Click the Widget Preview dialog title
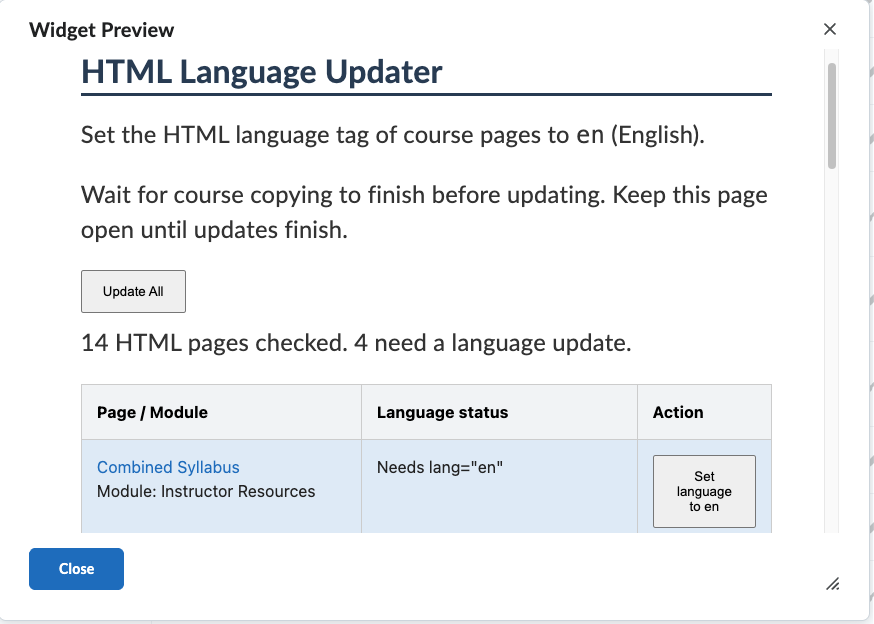Image resolution: width=874 pixels, height=624 pixels. tap(101, 30)
